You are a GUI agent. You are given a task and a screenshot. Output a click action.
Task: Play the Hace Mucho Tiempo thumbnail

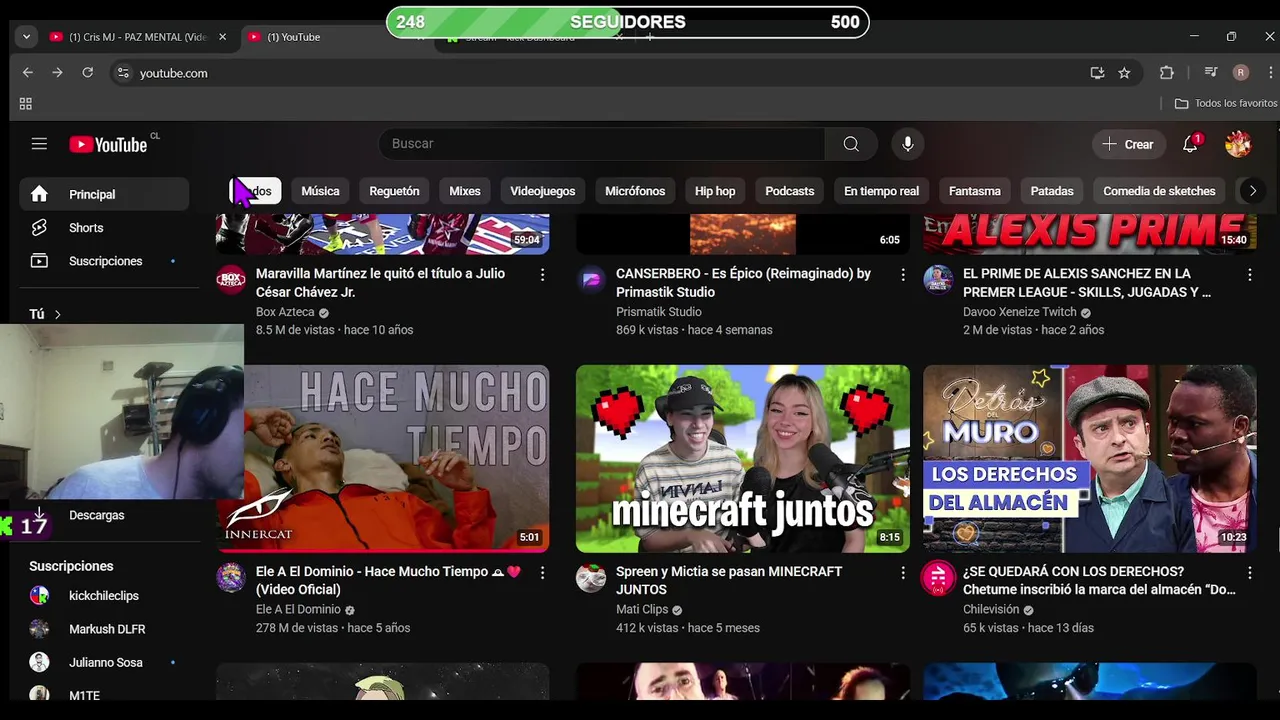(383, 458)
